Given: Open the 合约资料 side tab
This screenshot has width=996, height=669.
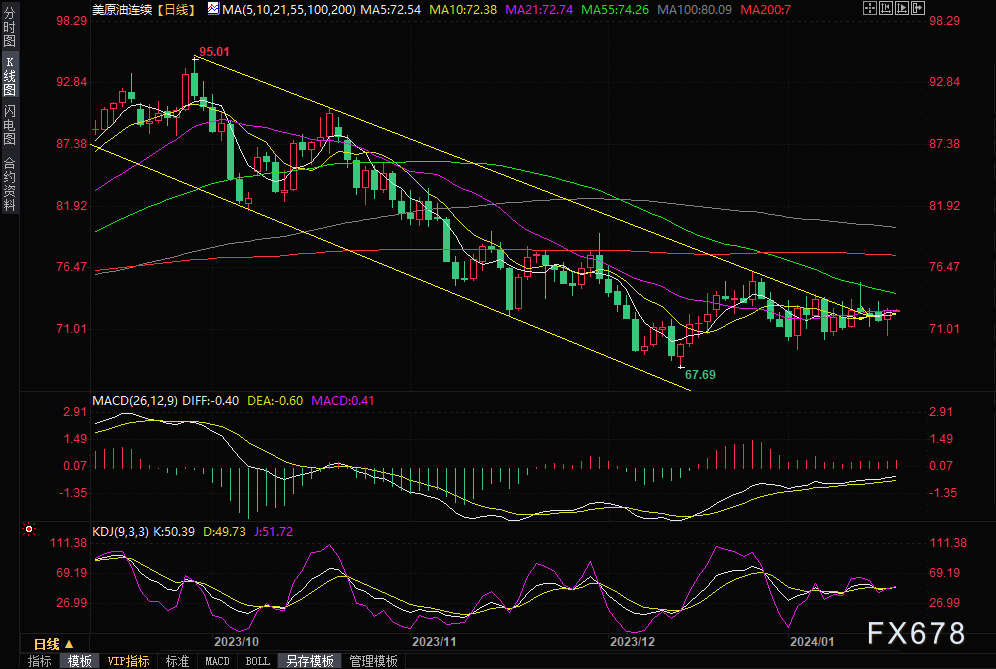Looking at the screenshot, I should pyautogui.click(x=9, y=184).
